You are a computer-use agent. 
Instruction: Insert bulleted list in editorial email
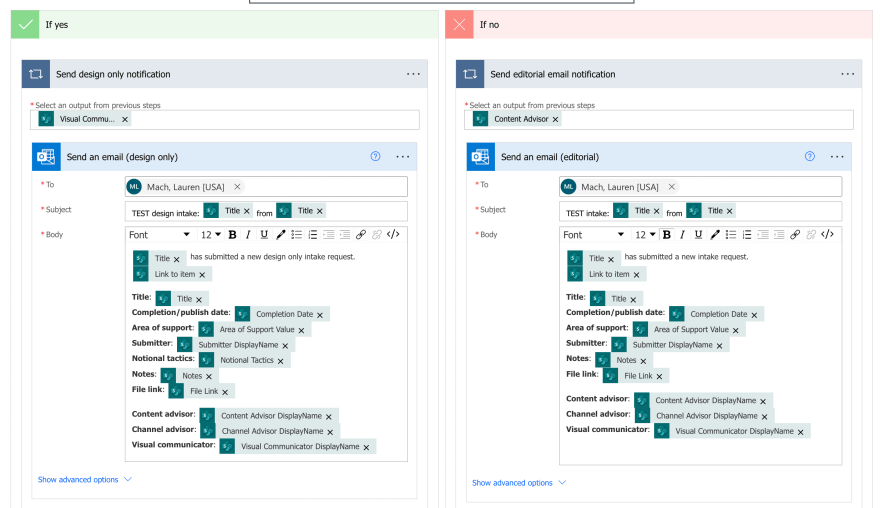(731, 235)
